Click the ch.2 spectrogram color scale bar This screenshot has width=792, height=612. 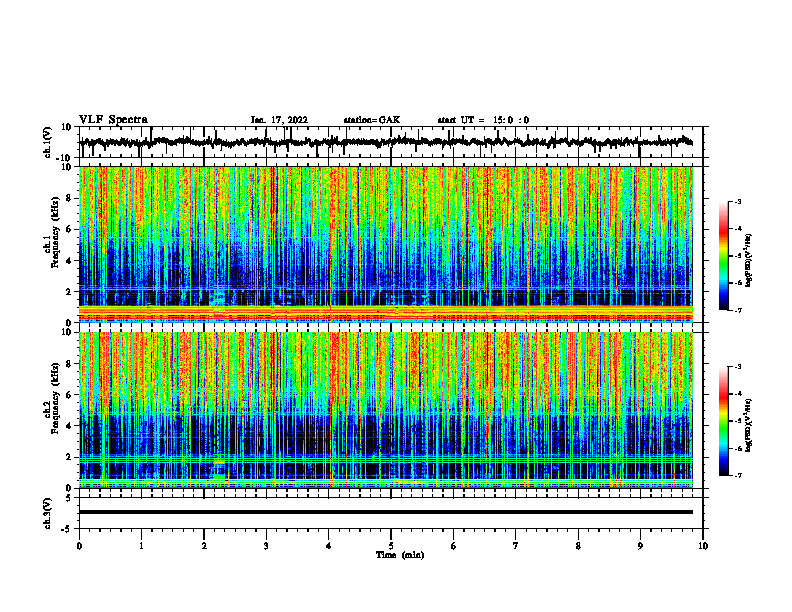pyautogui.click(x=723, y=421)
